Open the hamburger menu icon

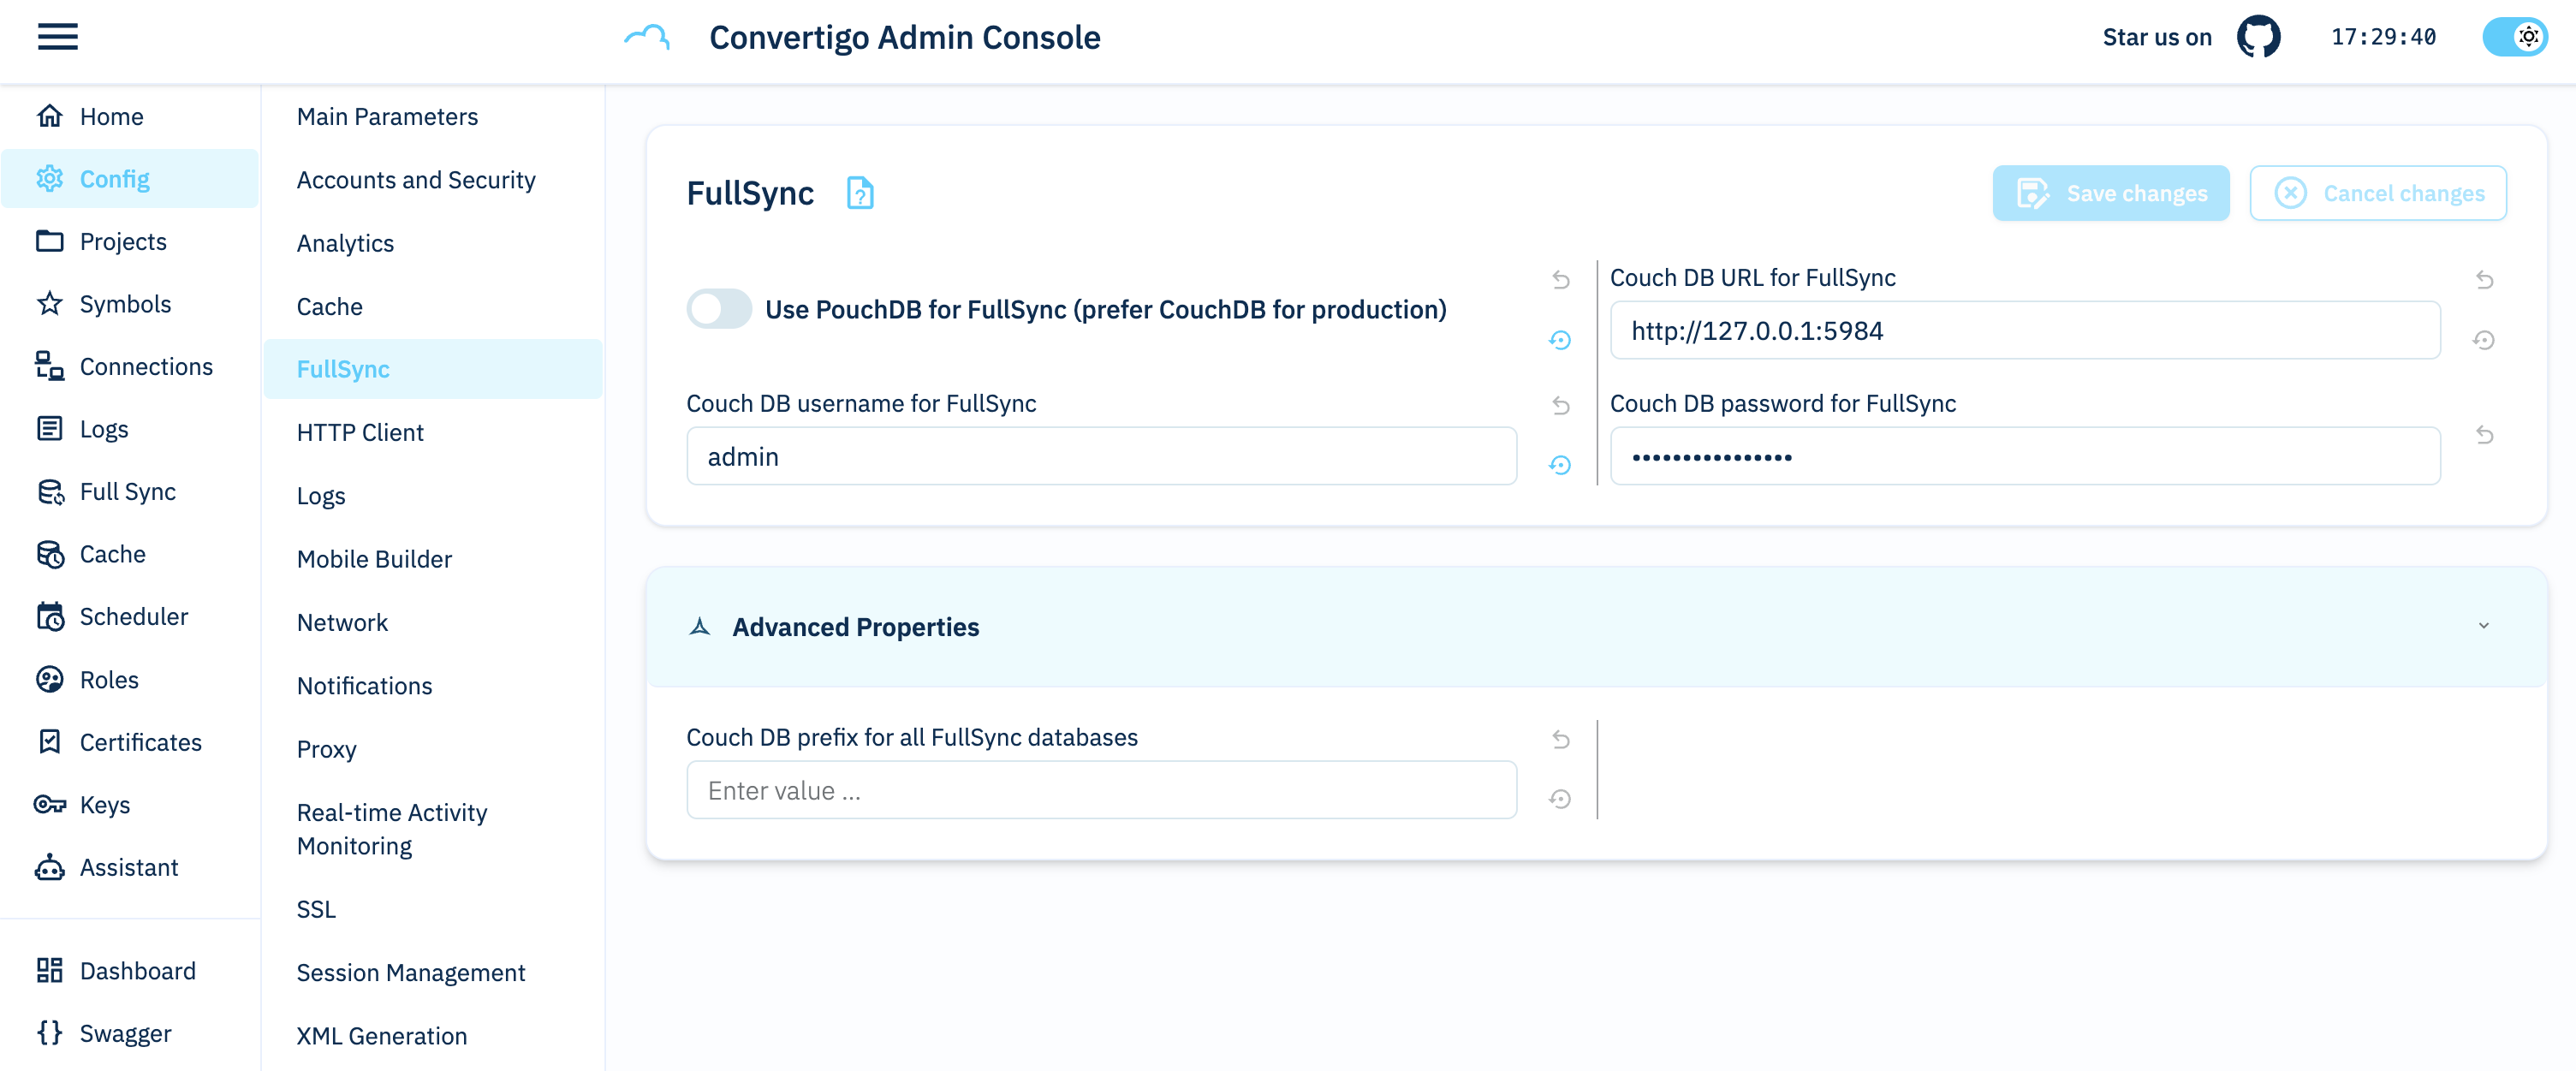(57, 37)
